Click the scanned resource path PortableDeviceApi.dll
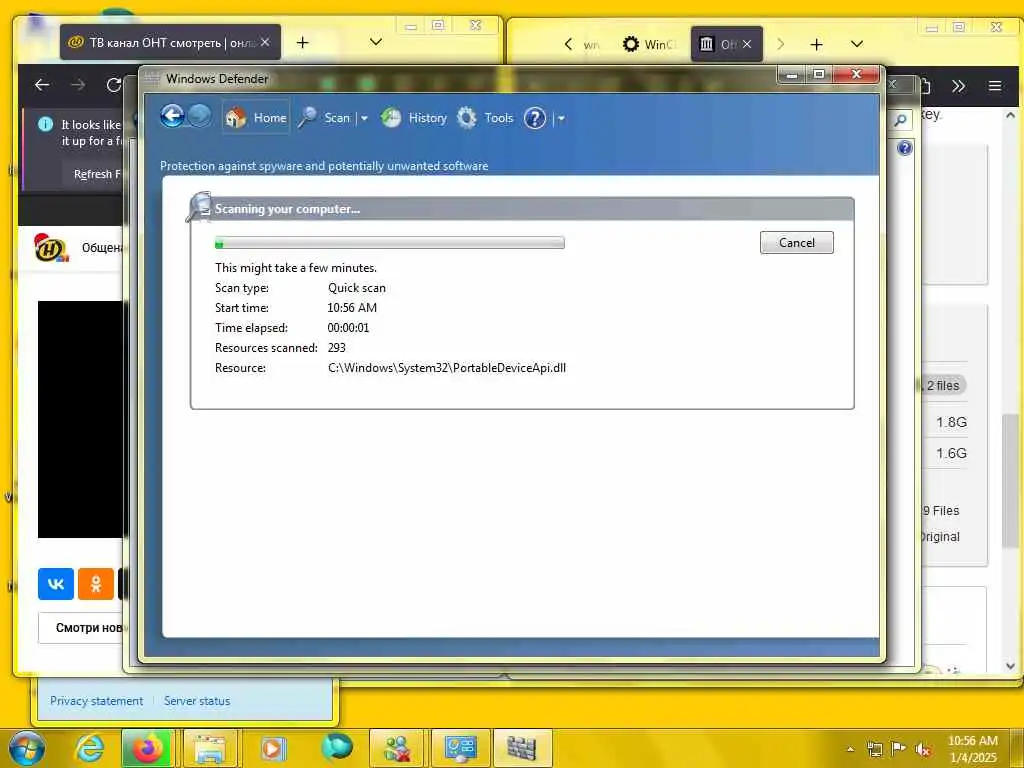The image size is (1024, 768). 447,368
